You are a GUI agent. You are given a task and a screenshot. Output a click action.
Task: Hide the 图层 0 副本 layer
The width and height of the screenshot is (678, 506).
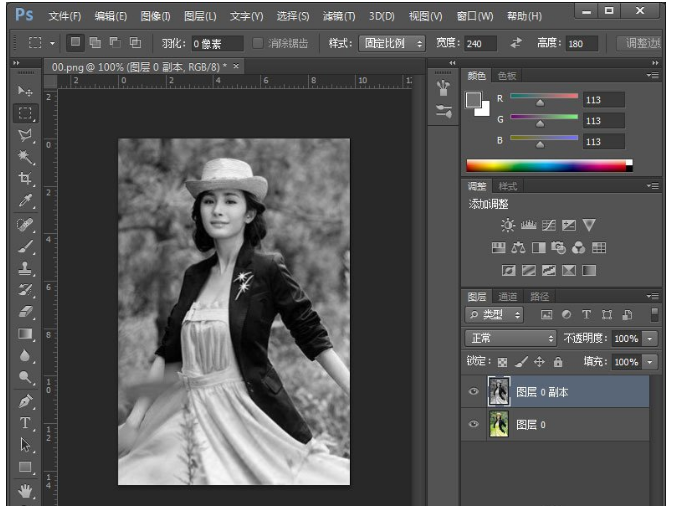[474, 392]
